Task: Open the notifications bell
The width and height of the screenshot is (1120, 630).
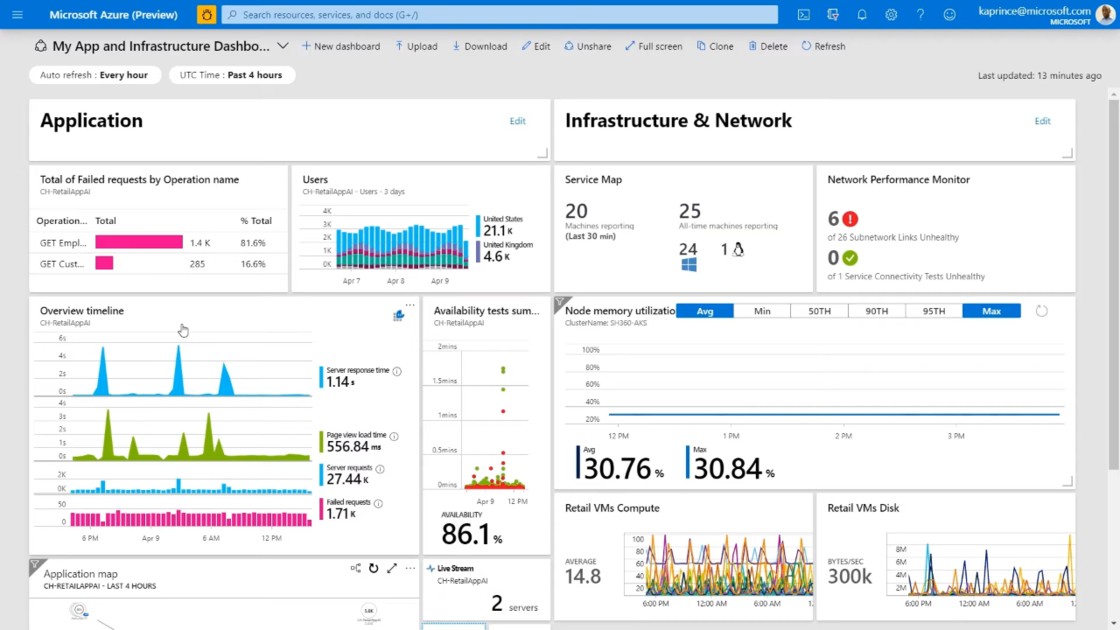Action: tap(862, 14)
